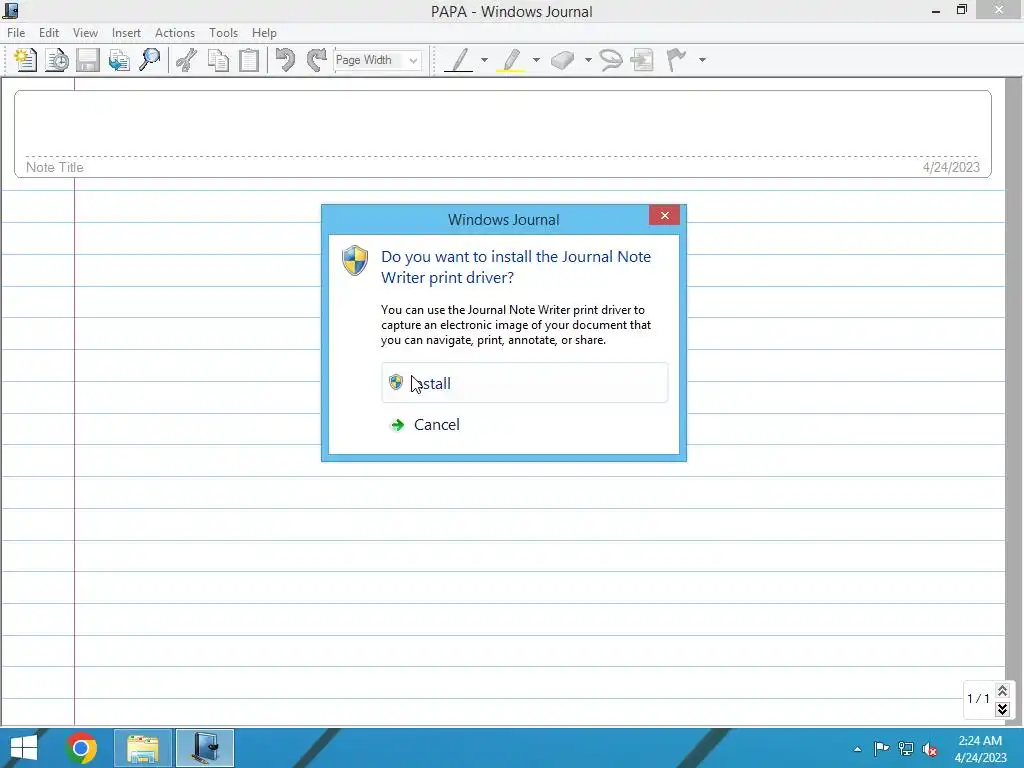Click the Save floppy disk icon
The width and height of the screenshot is (1024, 768).
click(x=88, y=60)
